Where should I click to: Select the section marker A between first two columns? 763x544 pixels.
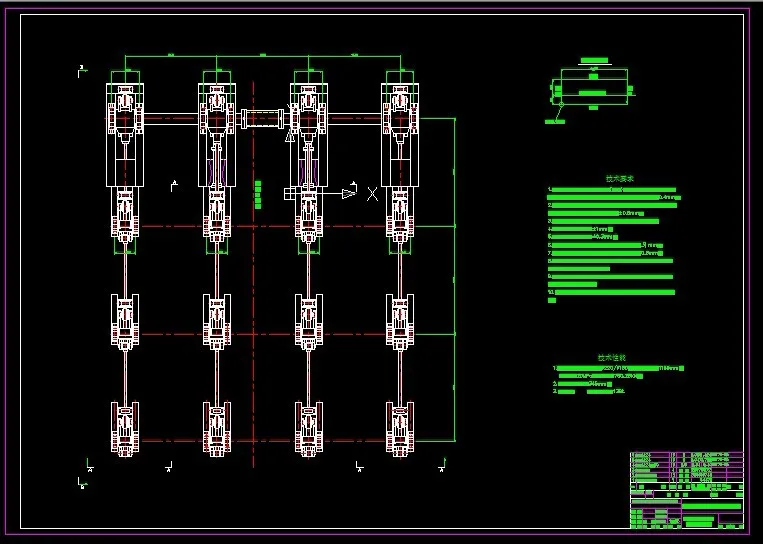pyautogui.click(x=174, y=186)
